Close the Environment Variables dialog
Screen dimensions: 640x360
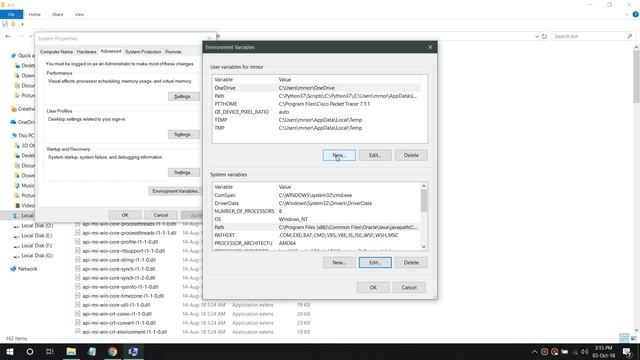click(x=430, y=47)
